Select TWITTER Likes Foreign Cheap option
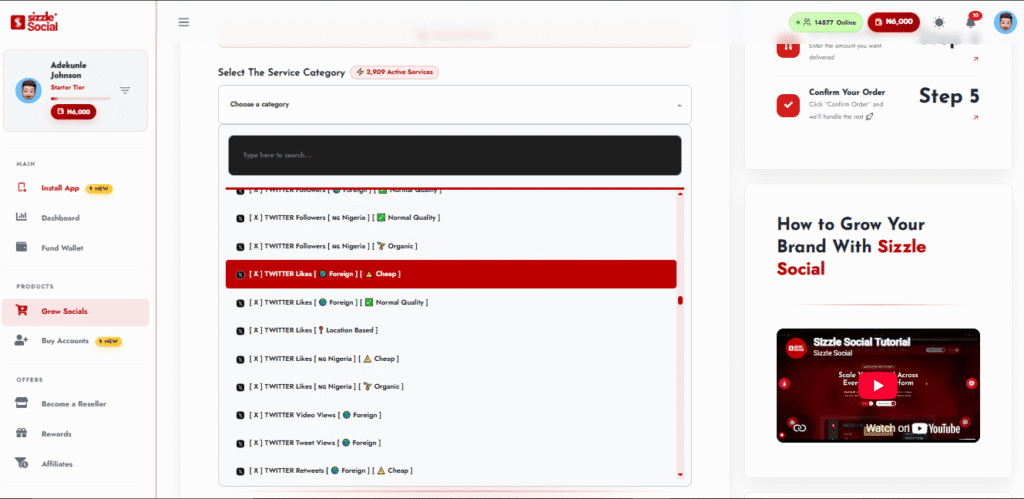Image resolution: width=1024 pixels, height=499 pixels. [x=451, y=274]
